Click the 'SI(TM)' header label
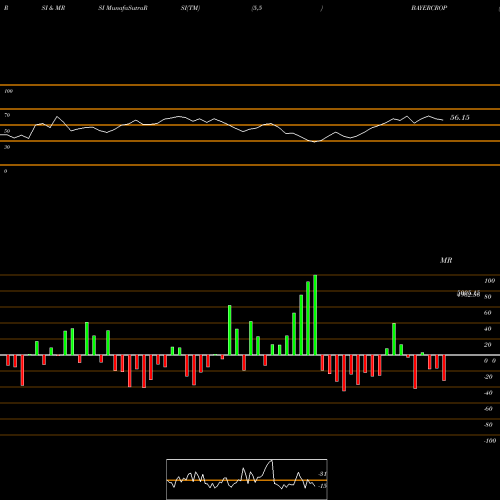 pyautogui.click(x=190, y=8)
